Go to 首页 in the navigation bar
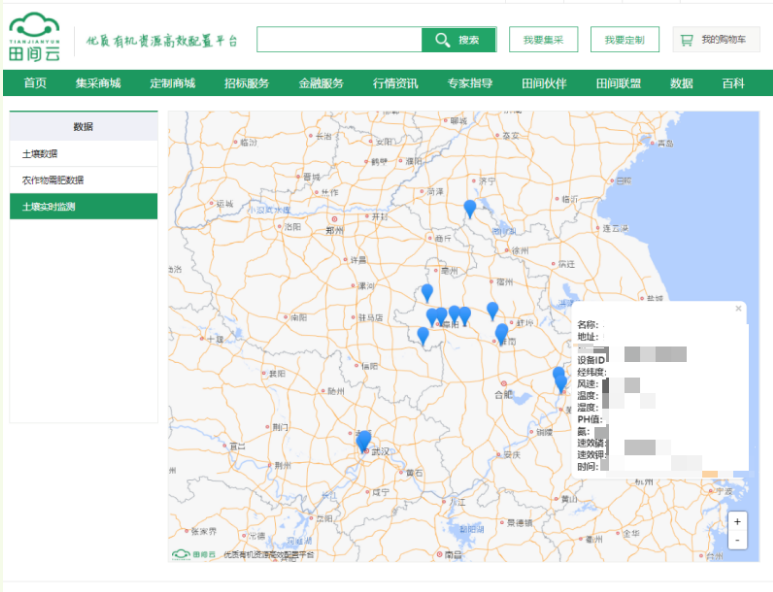The width and height of the screenshot is (773, 592). tap(35, 83)
